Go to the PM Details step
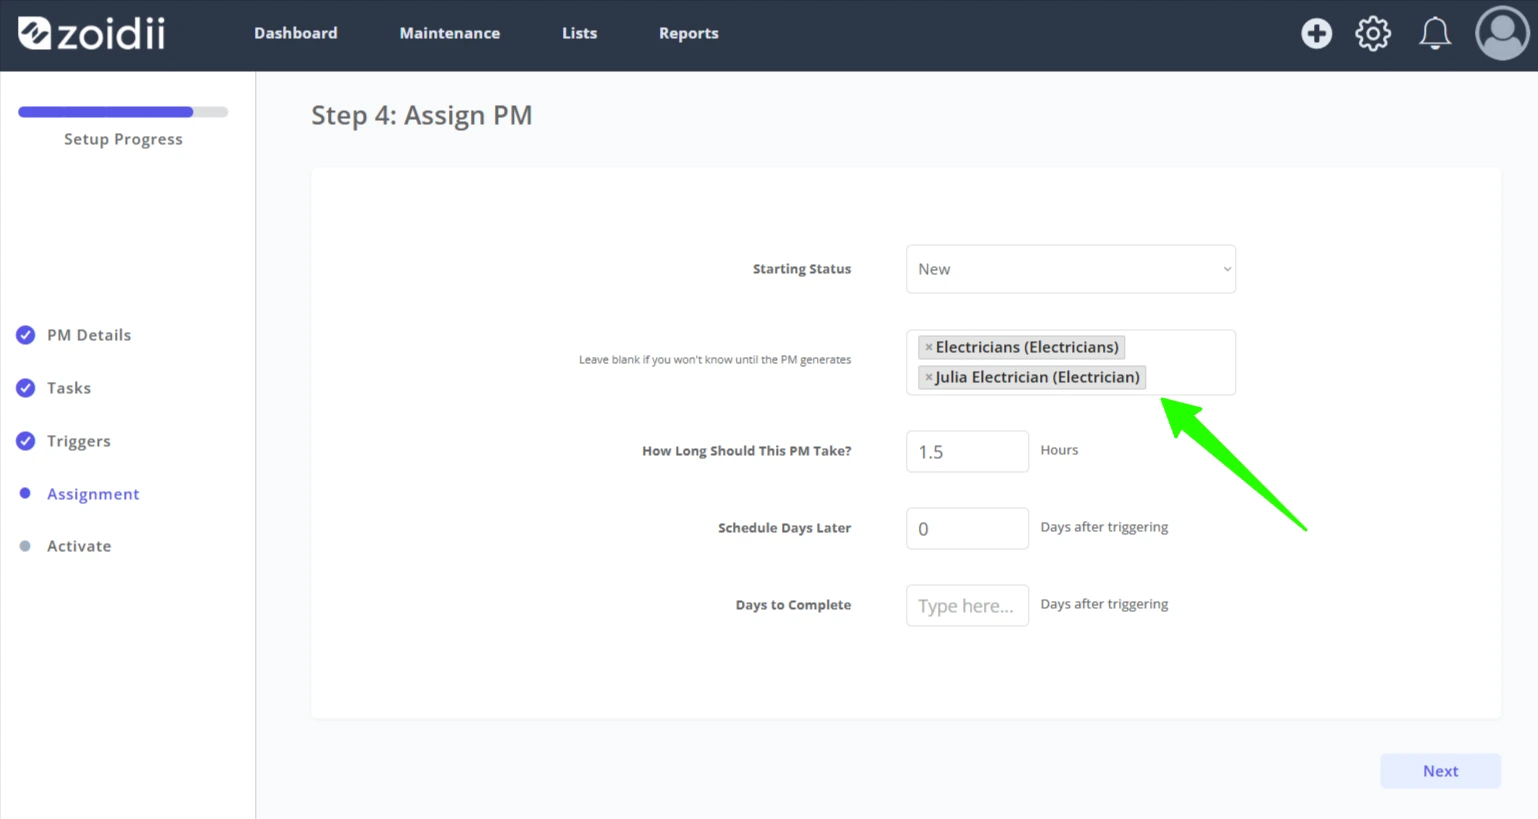The height and width of the screenshot is (819, 1538). click(x=89, y=335)
